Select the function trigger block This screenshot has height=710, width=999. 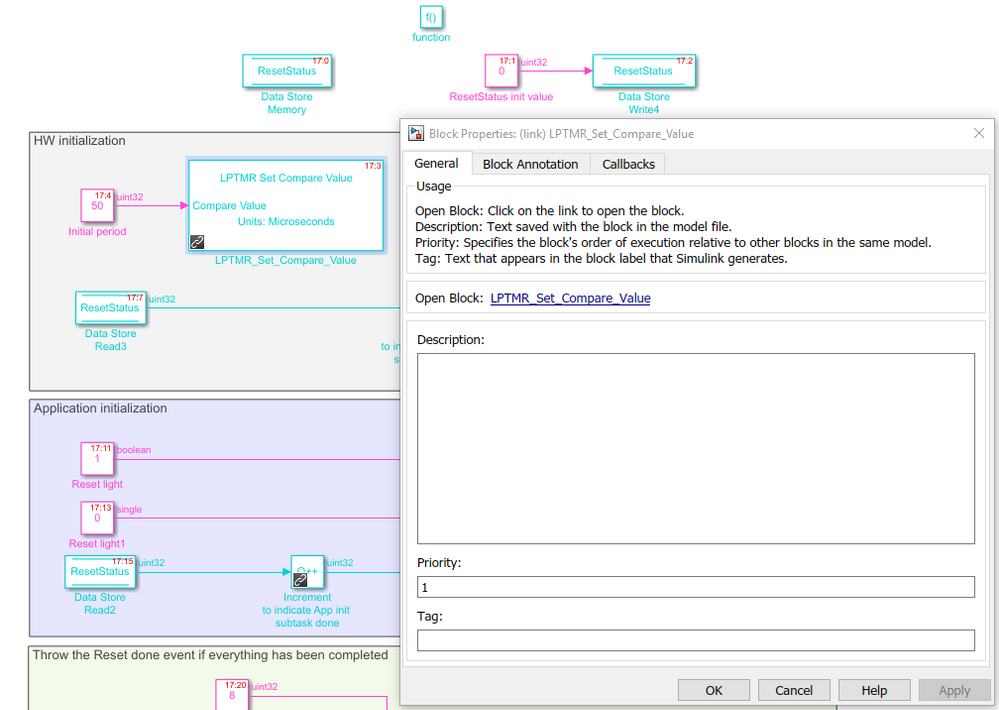point(431,17)
